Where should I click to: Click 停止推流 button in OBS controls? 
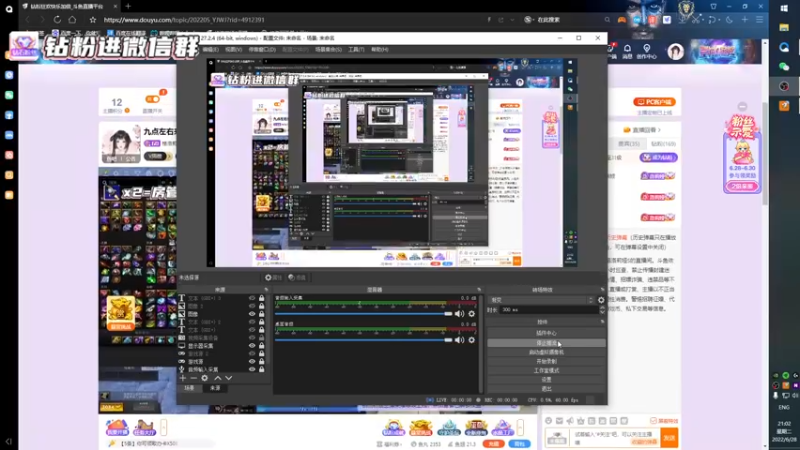[546, 343]
